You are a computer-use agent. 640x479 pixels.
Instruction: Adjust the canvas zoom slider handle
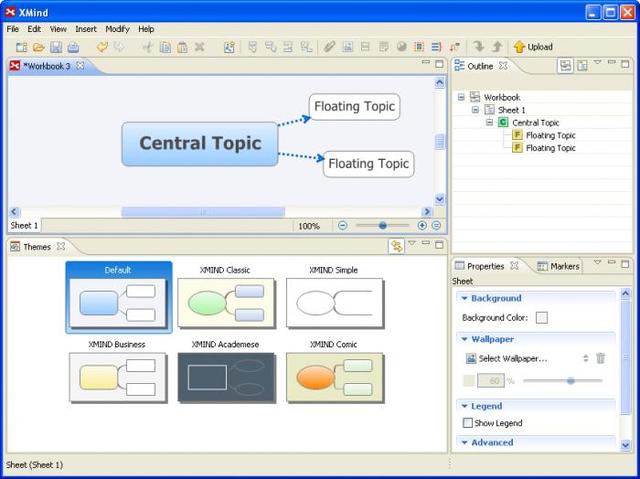click(x=382, y=225)
